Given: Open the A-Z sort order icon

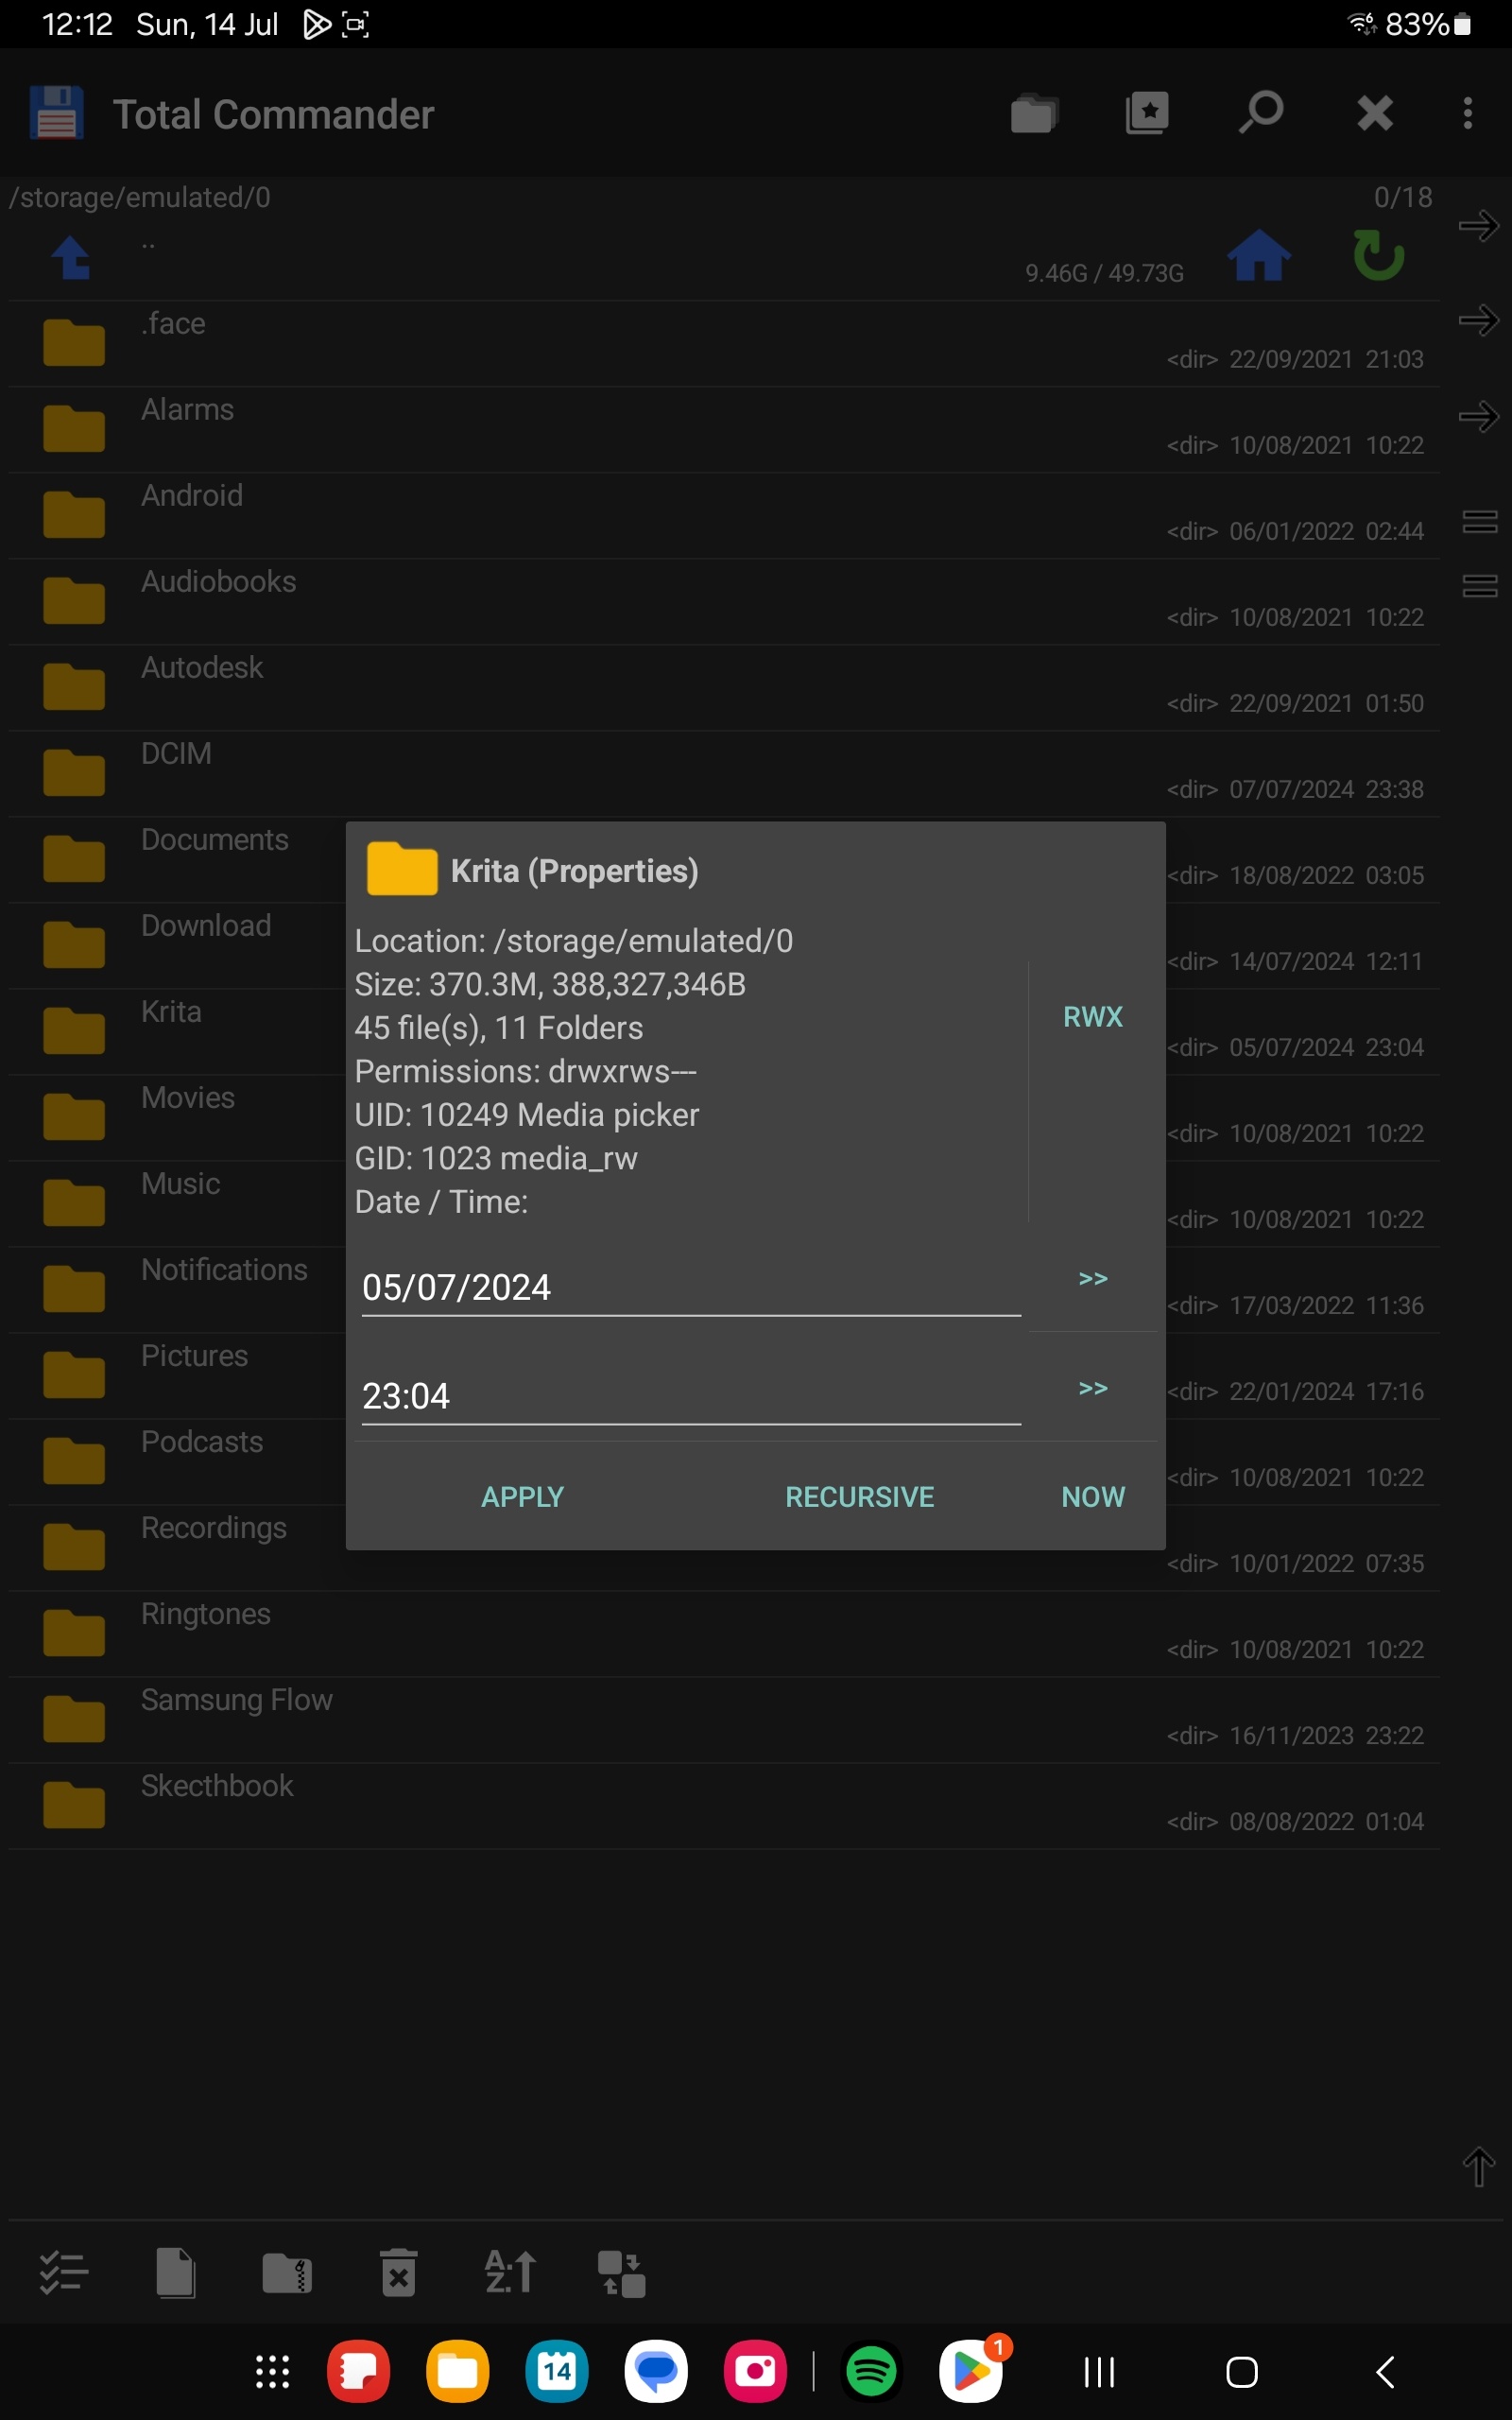Looking at the screenshot, I should click(x=510, y=2272).
